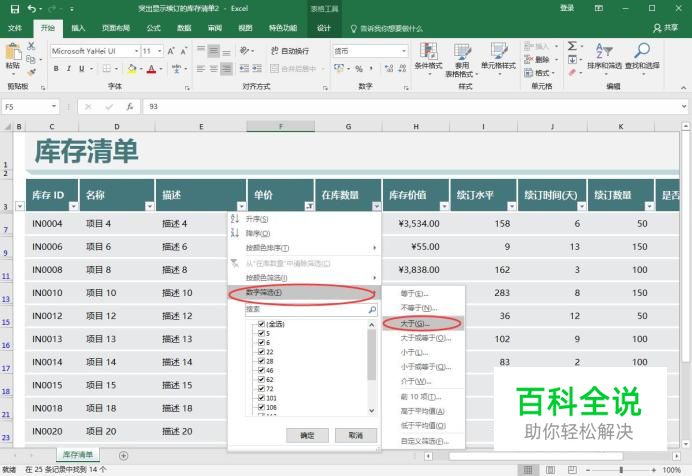Click the Page Layout view icon in status bar
Screen dimensions: 692x476
click(x=550, y=470)
